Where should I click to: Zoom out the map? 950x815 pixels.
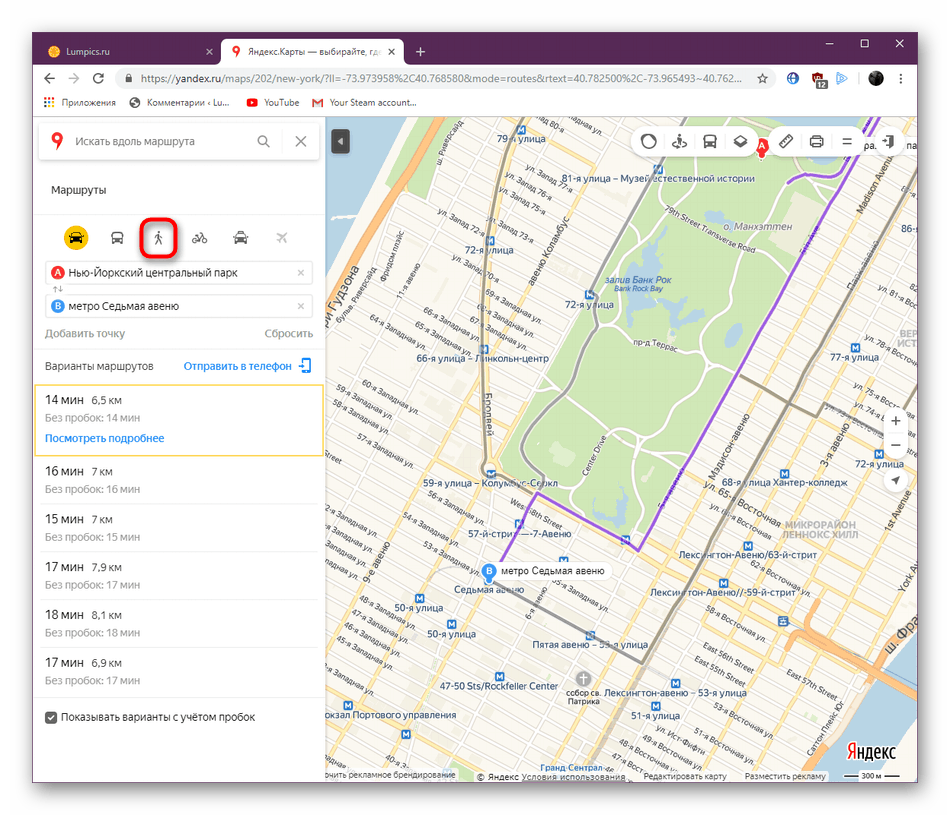click(x=895, y=445)
